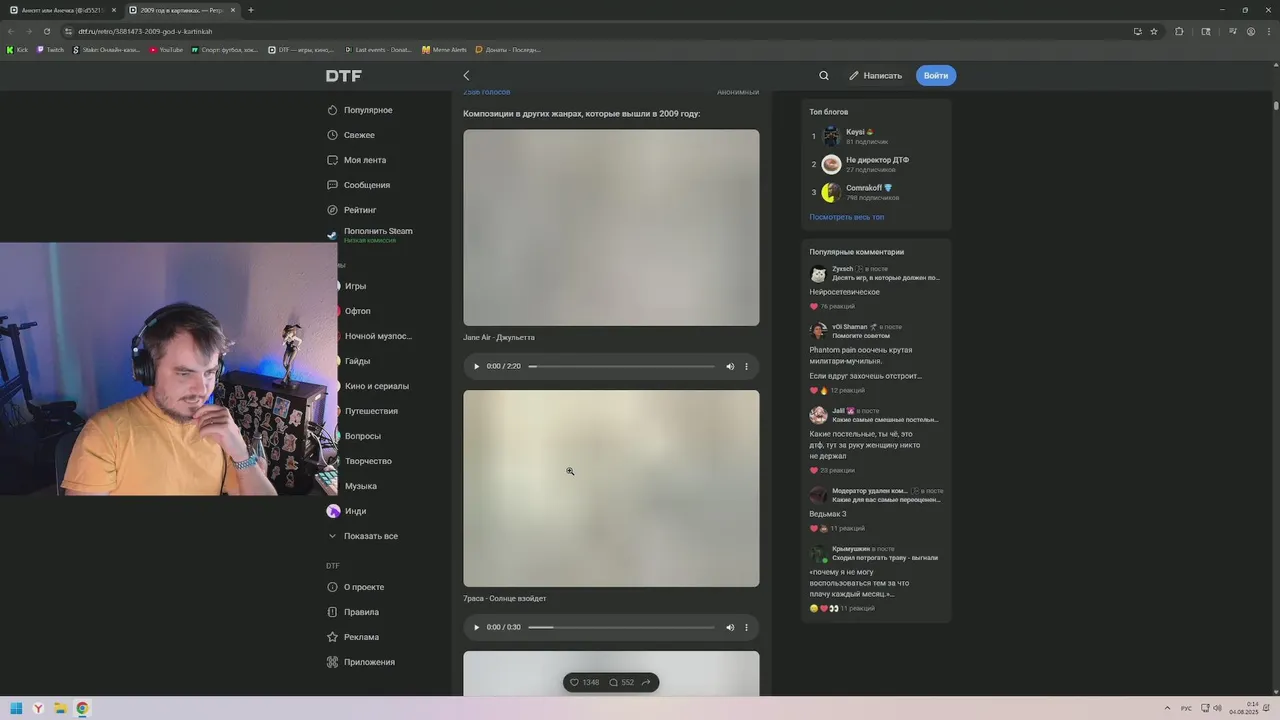Switch to the Анкотт или Анечка browser tab
1280x720 pixels.
click(x=62, y=10)
